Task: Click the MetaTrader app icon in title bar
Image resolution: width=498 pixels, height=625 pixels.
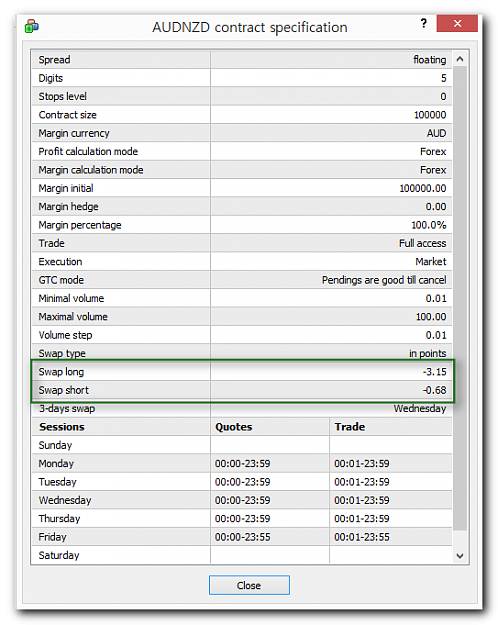Action: 31,27
